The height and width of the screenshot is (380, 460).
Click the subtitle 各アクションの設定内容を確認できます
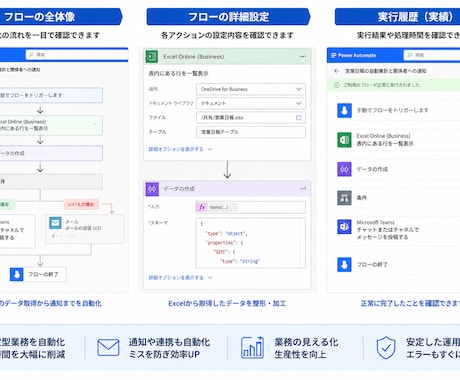coord(227,35)
